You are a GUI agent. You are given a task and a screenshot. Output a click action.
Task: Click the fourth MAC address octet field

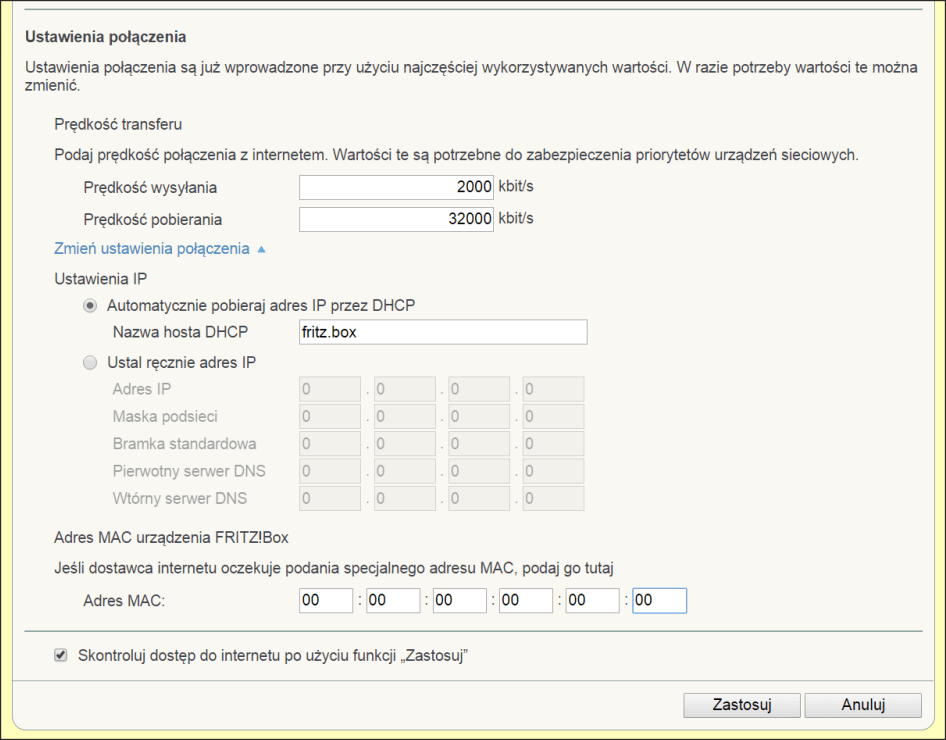pos(526,600)
